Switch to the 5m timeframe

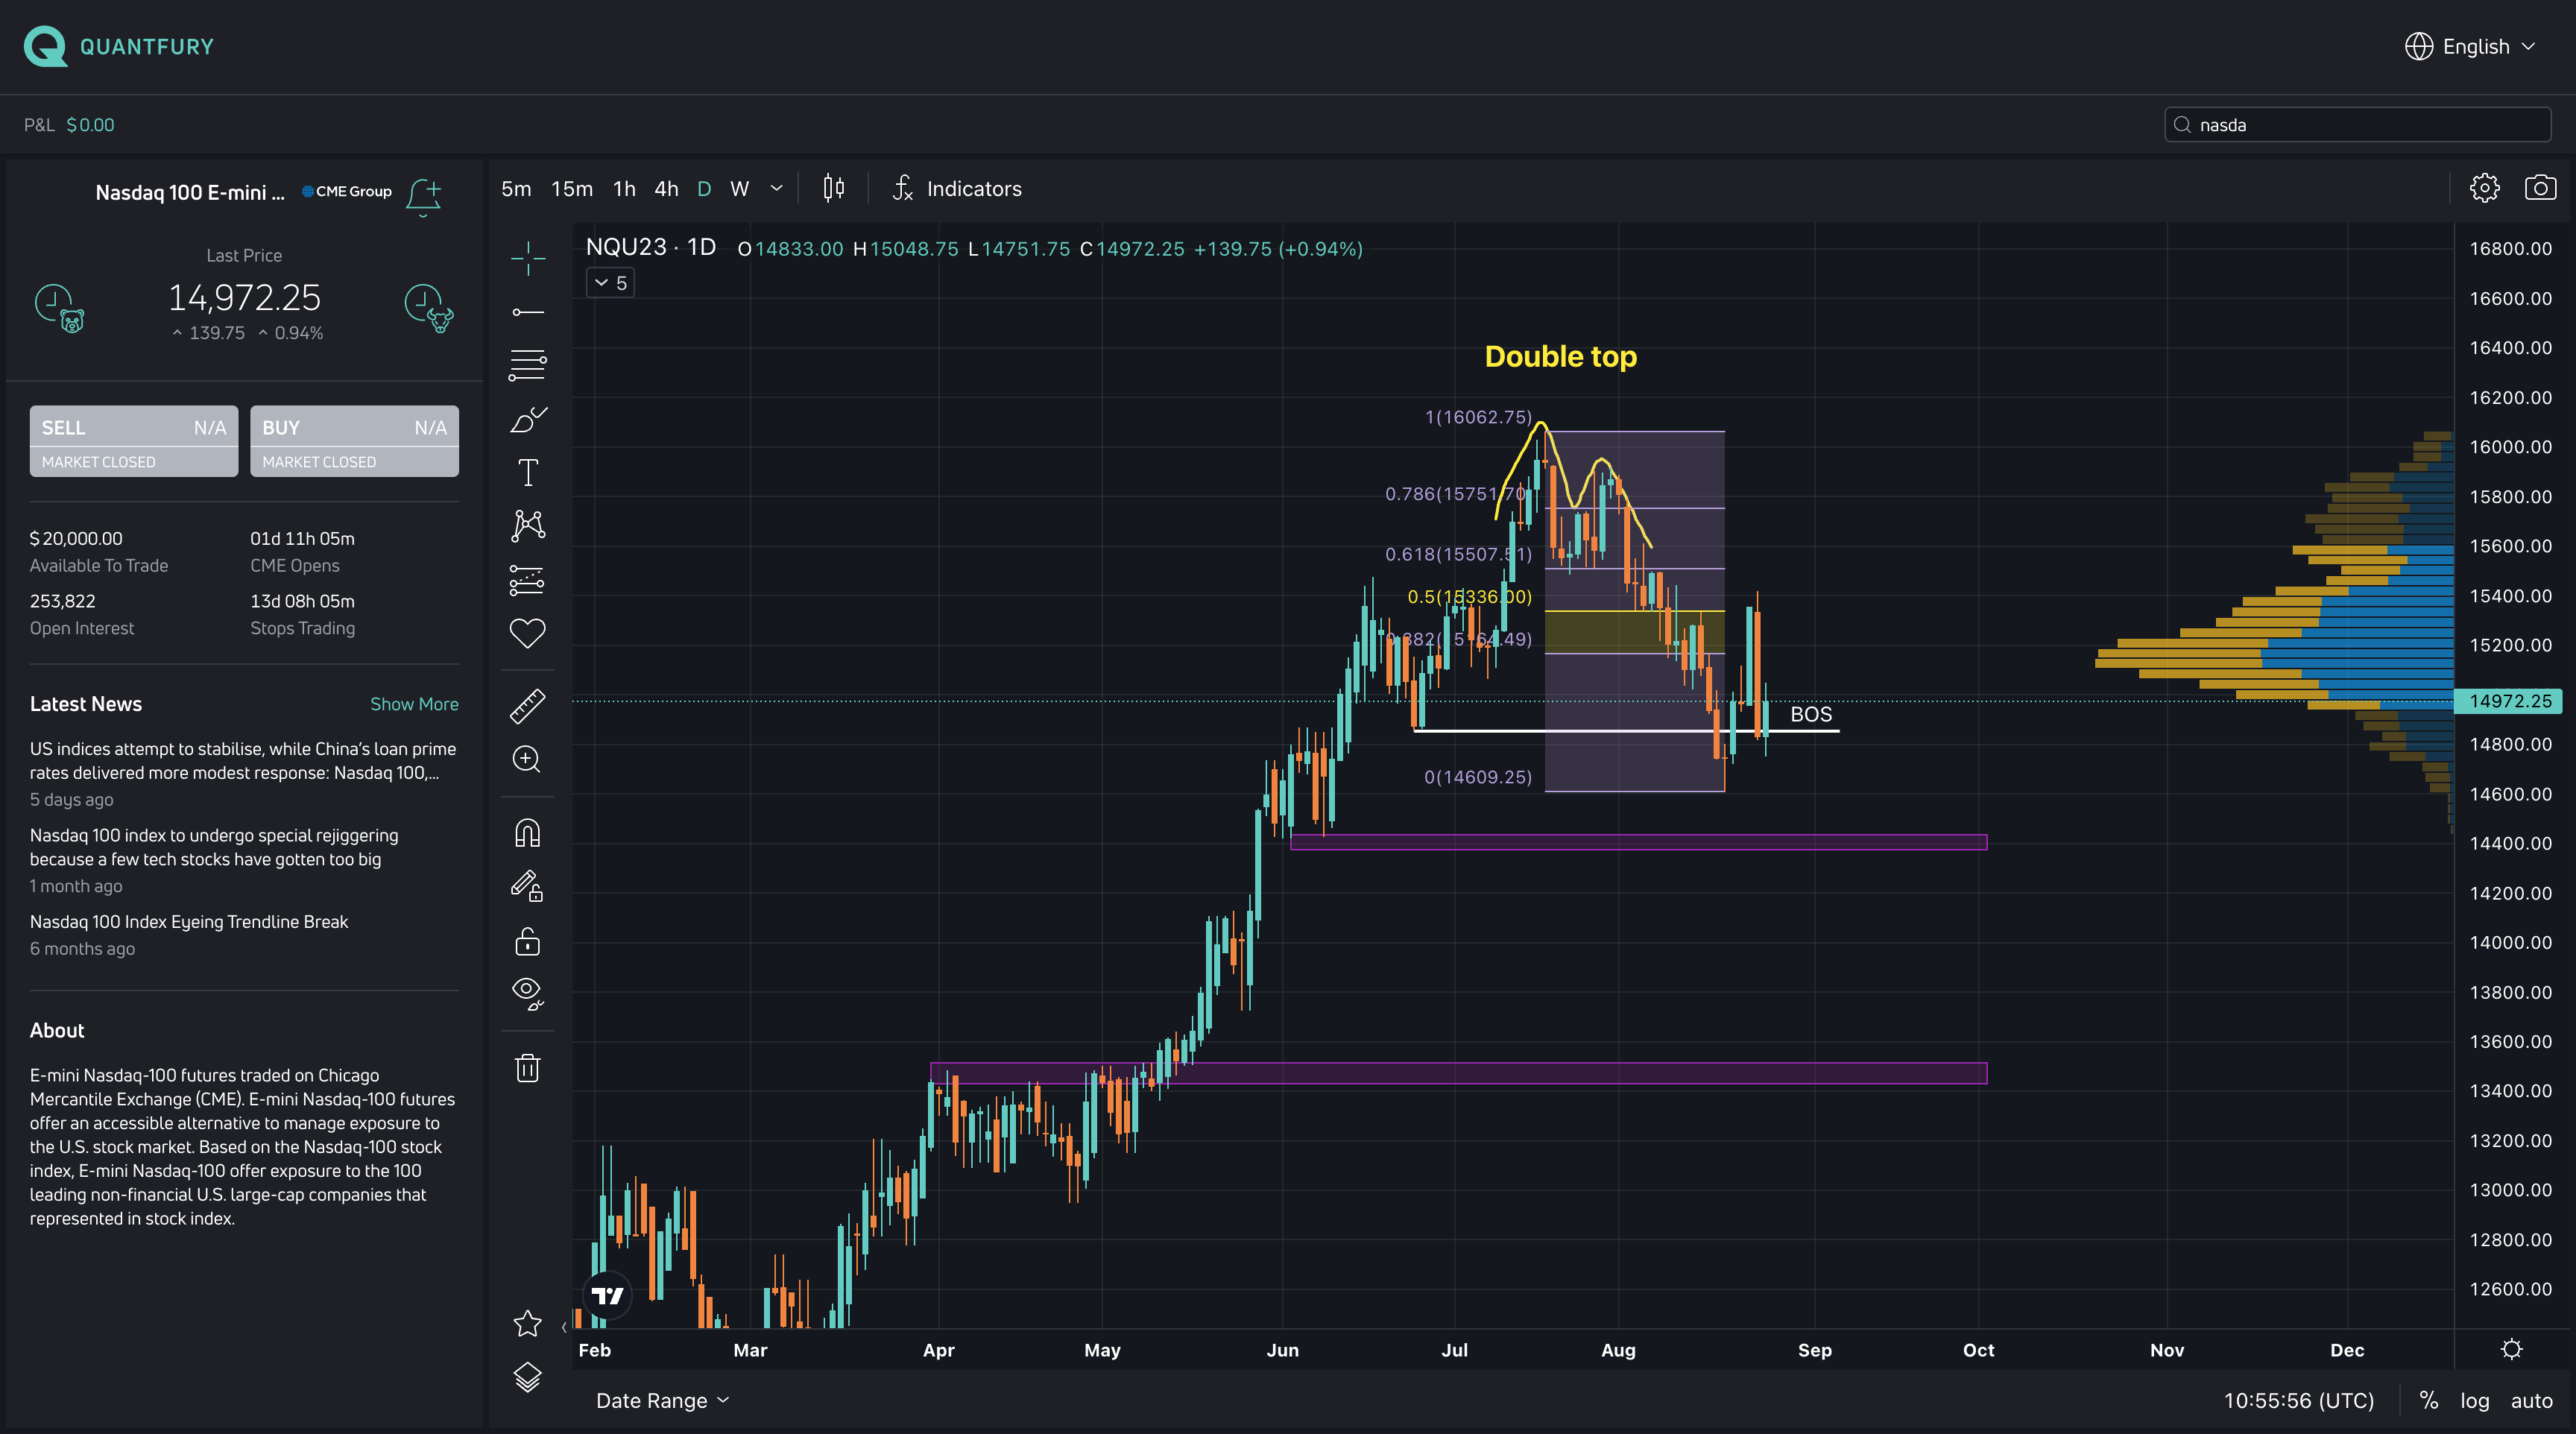click(516, 188)
